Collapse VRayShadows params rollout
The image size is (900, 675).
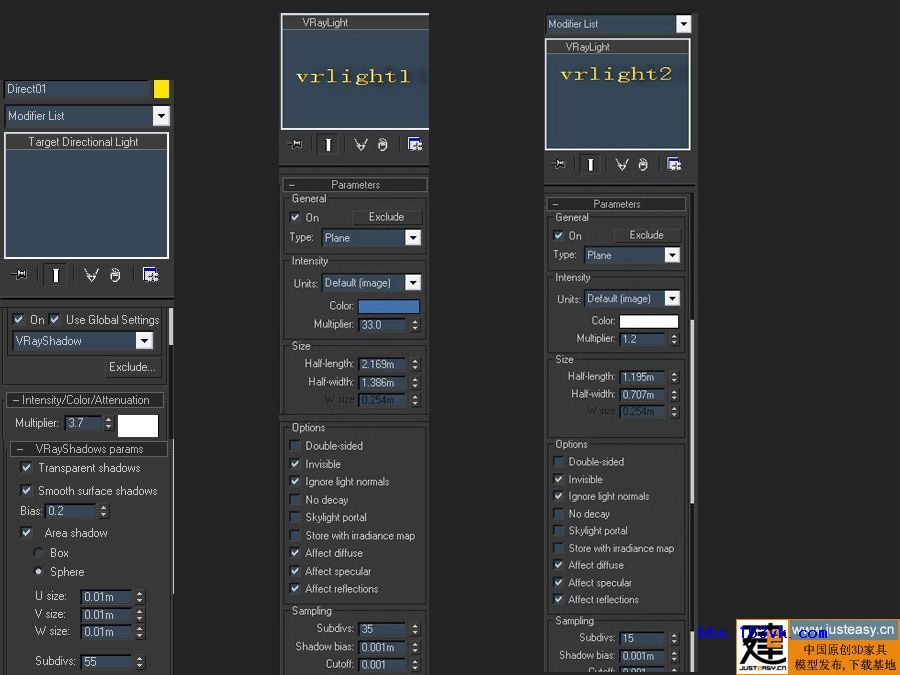[89, 449]
